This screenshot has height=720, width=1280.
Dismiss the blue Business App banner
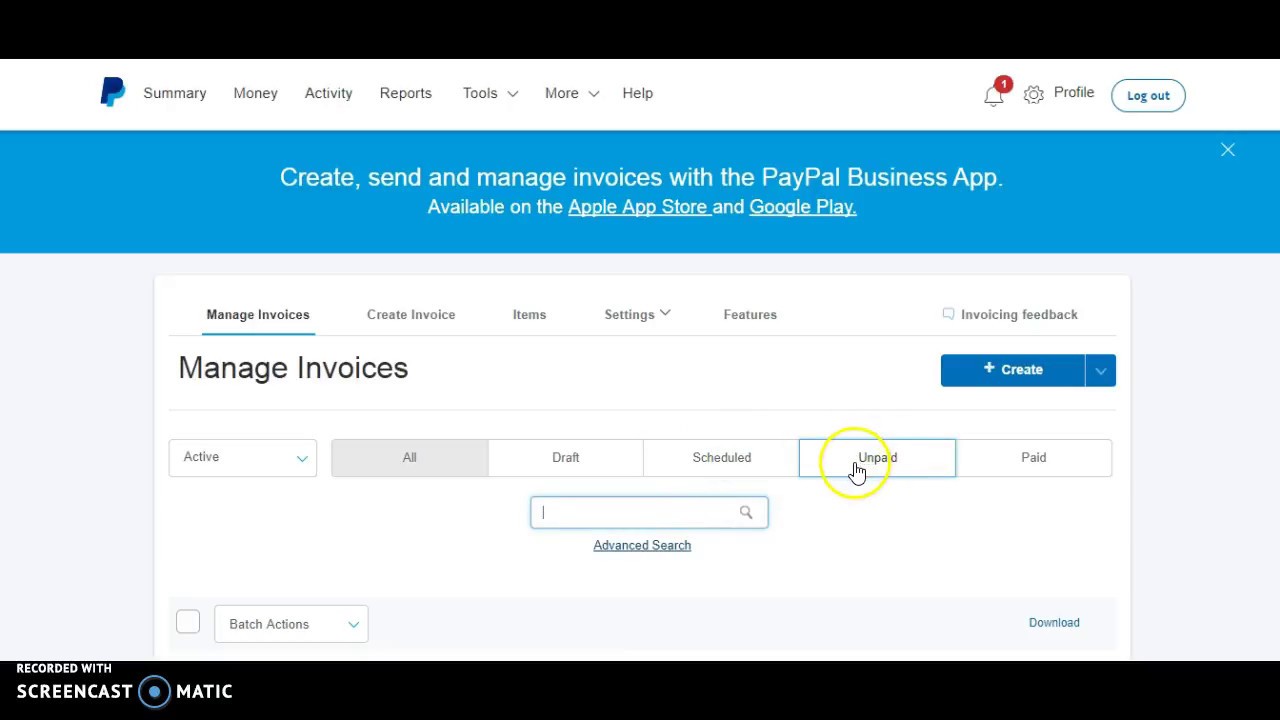pos(1228,150)
